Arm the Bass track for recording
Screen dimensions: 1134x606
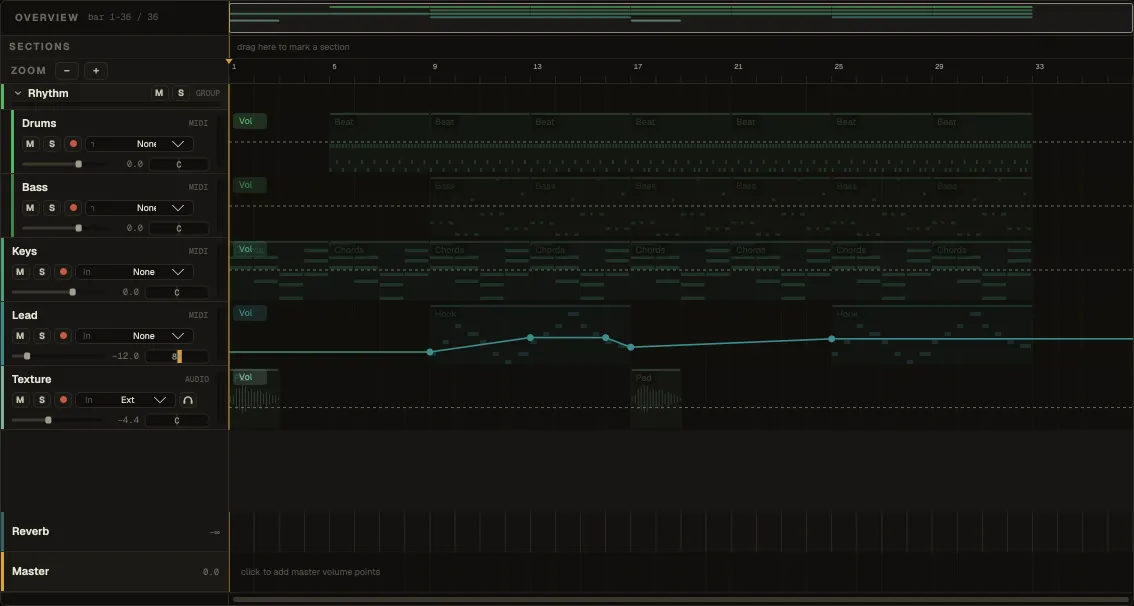pos(73,208)
